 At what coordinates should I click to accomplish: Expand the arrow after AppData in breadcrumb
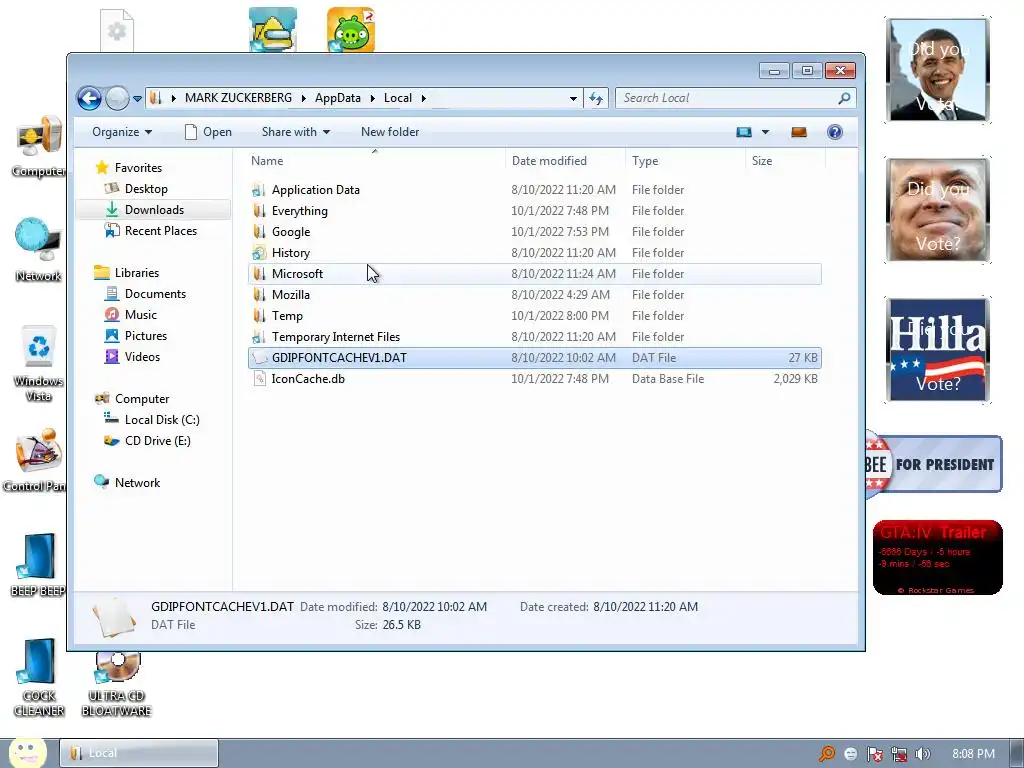372,98
